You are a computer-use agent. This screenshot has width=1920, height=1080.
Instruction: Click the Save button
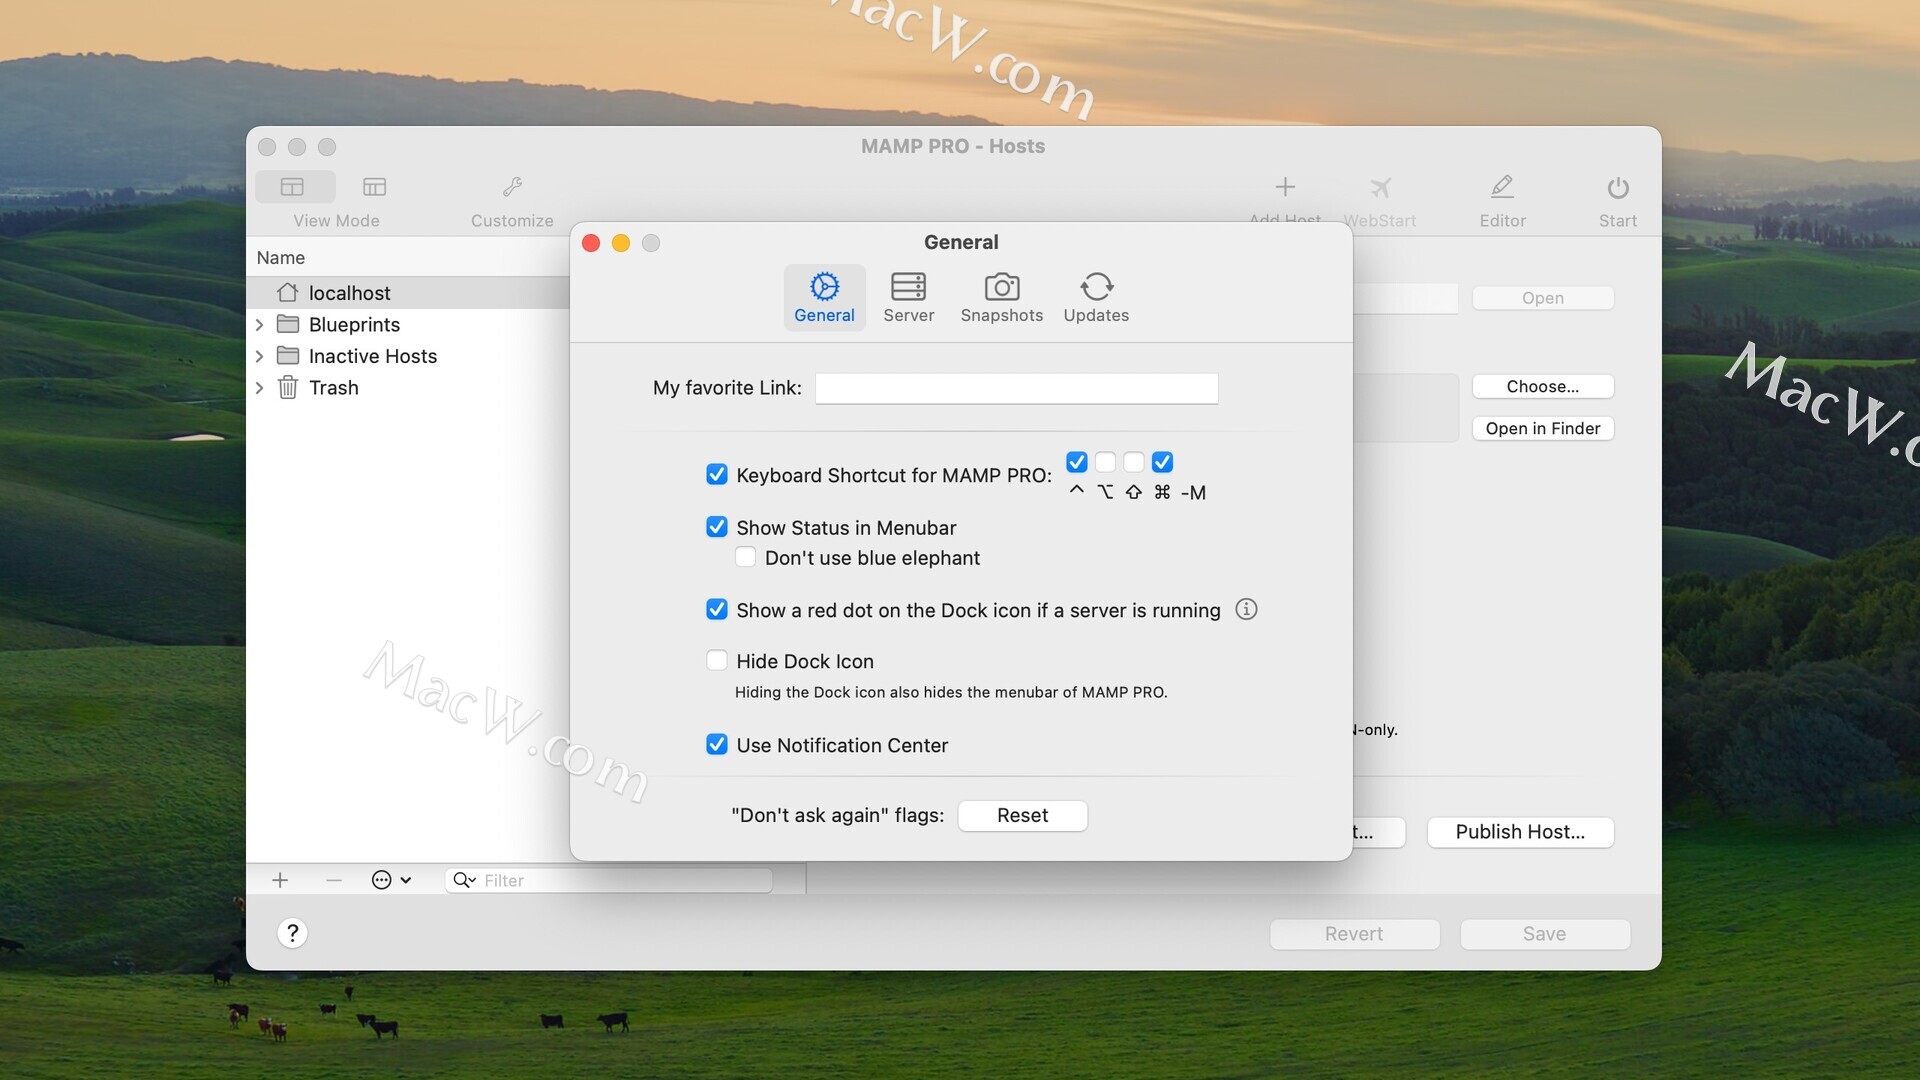(1544, 934)
